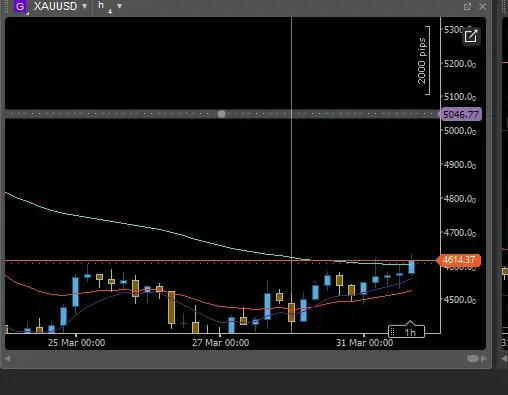Image resolution: width=508 pixels, height=395 pixels.
Task: Click the 5200.0 price axis label
Action: (x=460, y=63)
